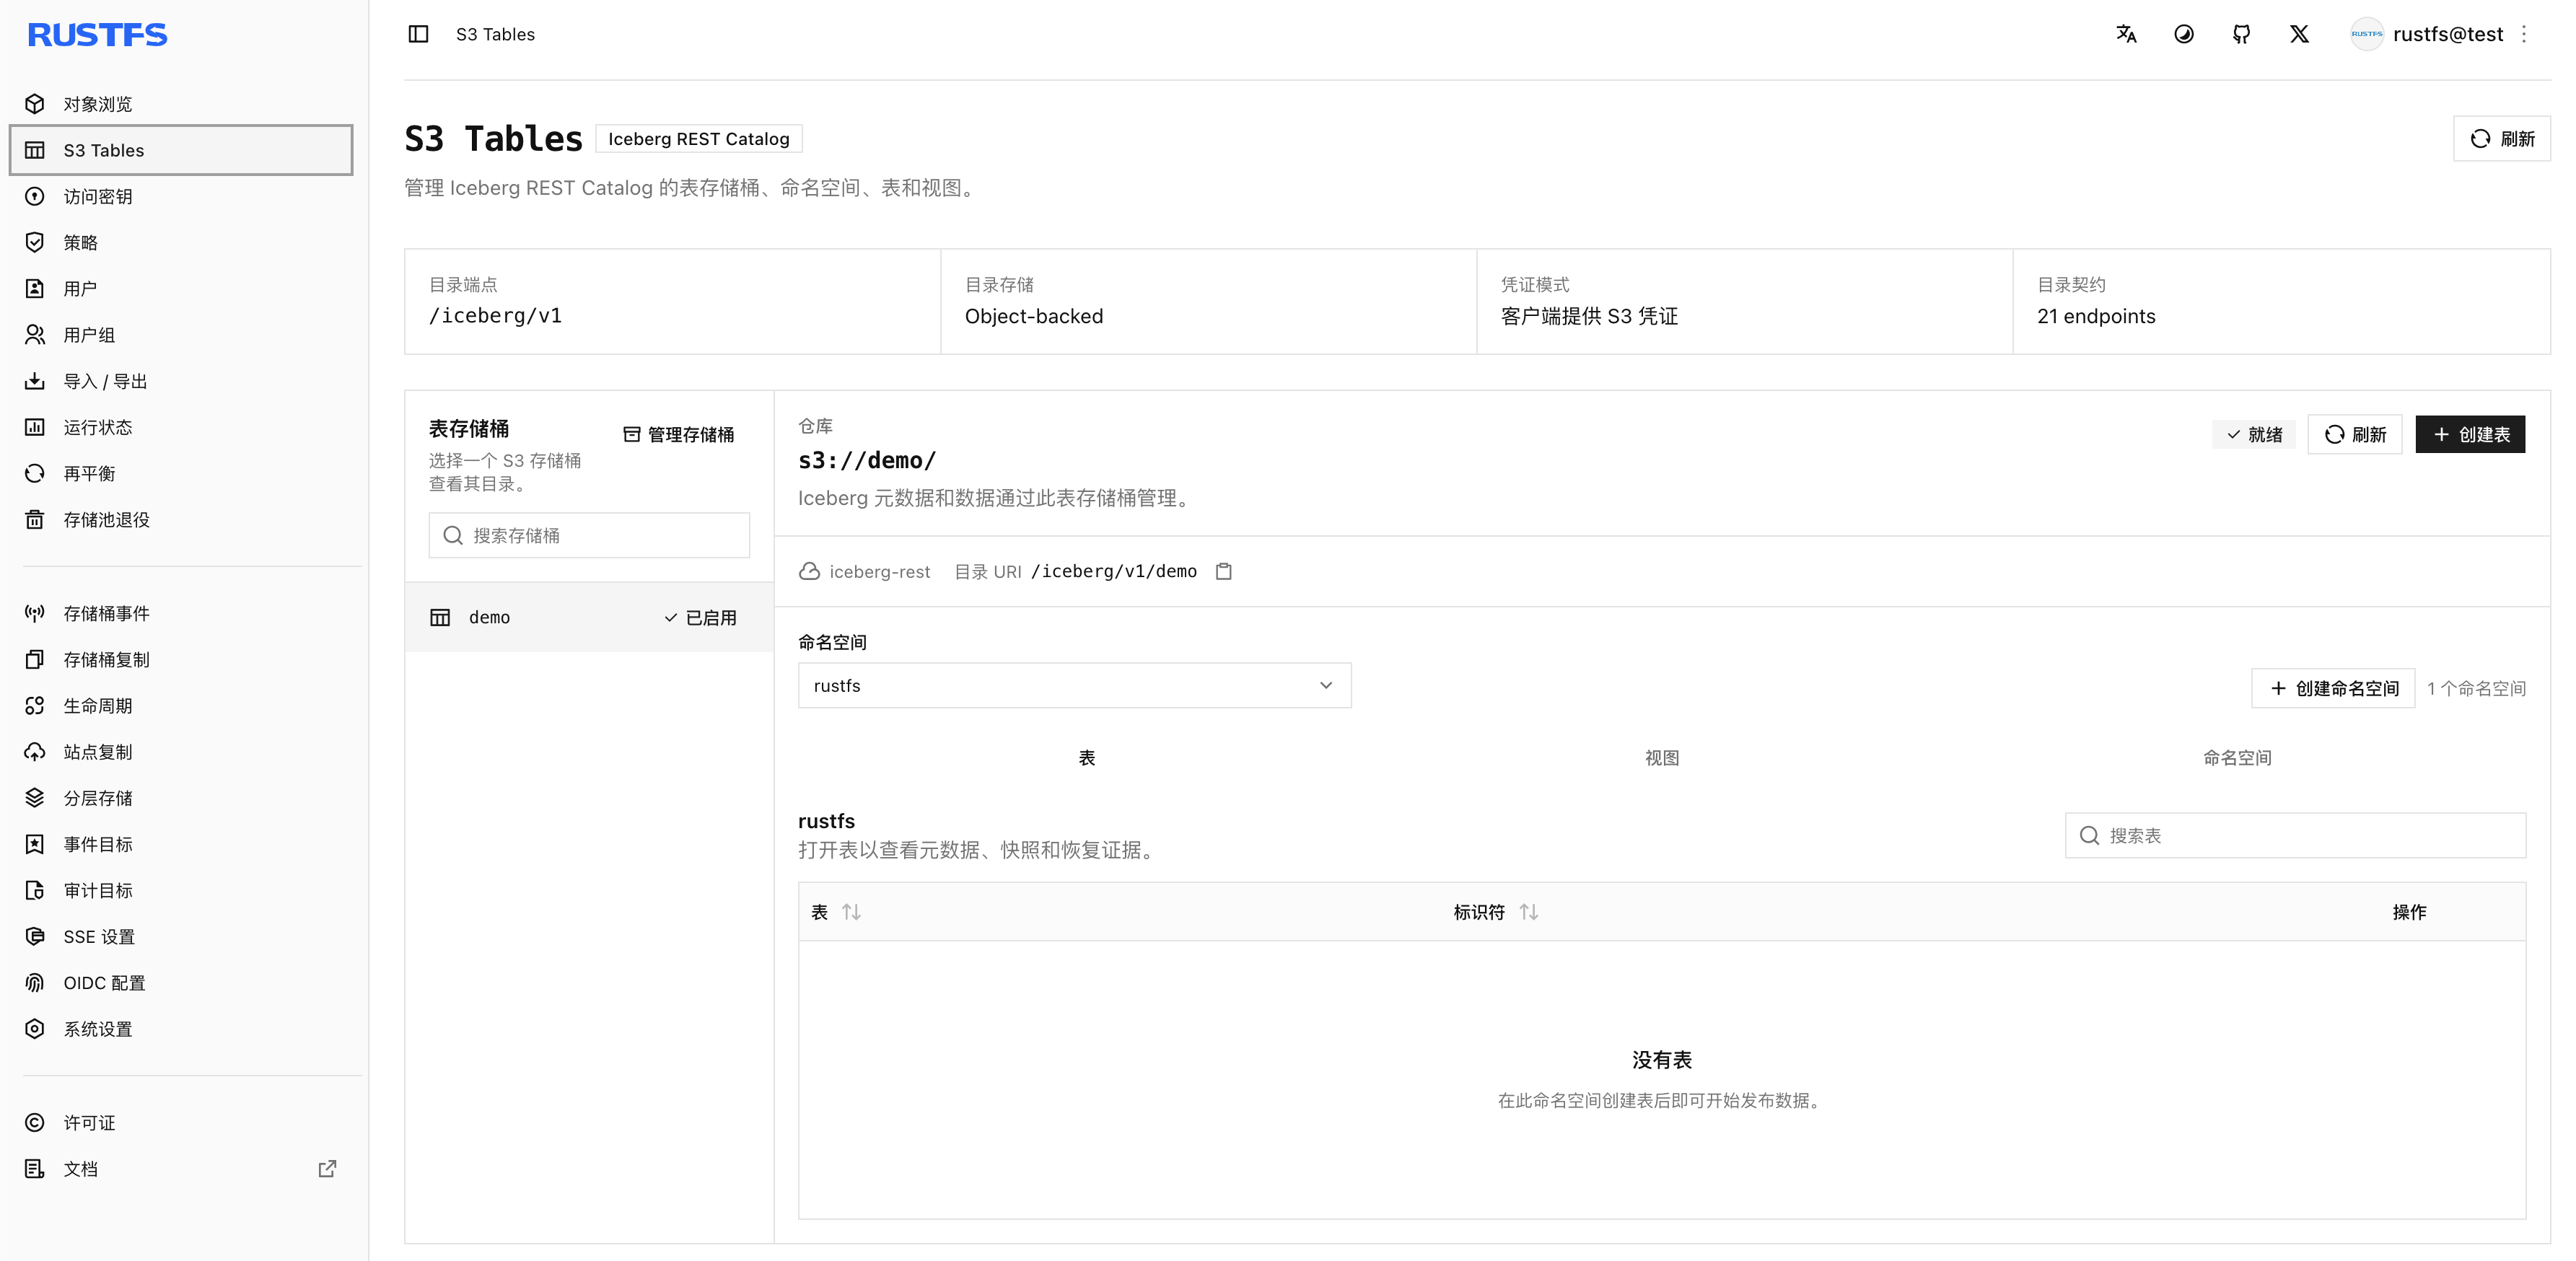Select the demo table bucket row
The height and width of the screenshot is (1261, 2576).
click(x=589, y=617)
